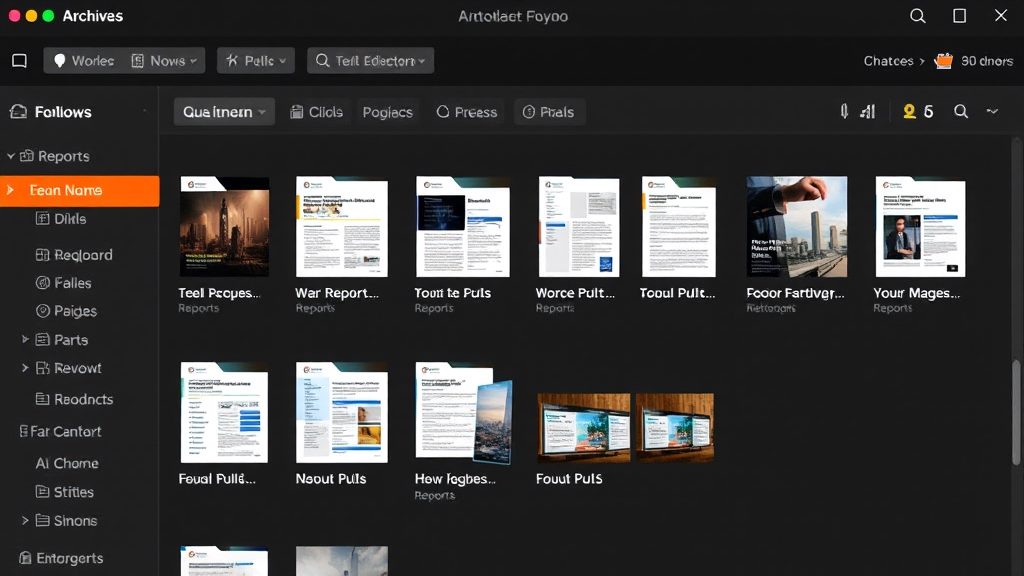Select the highlighted Fean Name item
This screenshot has height=576, width=1024.
point(80,190)
